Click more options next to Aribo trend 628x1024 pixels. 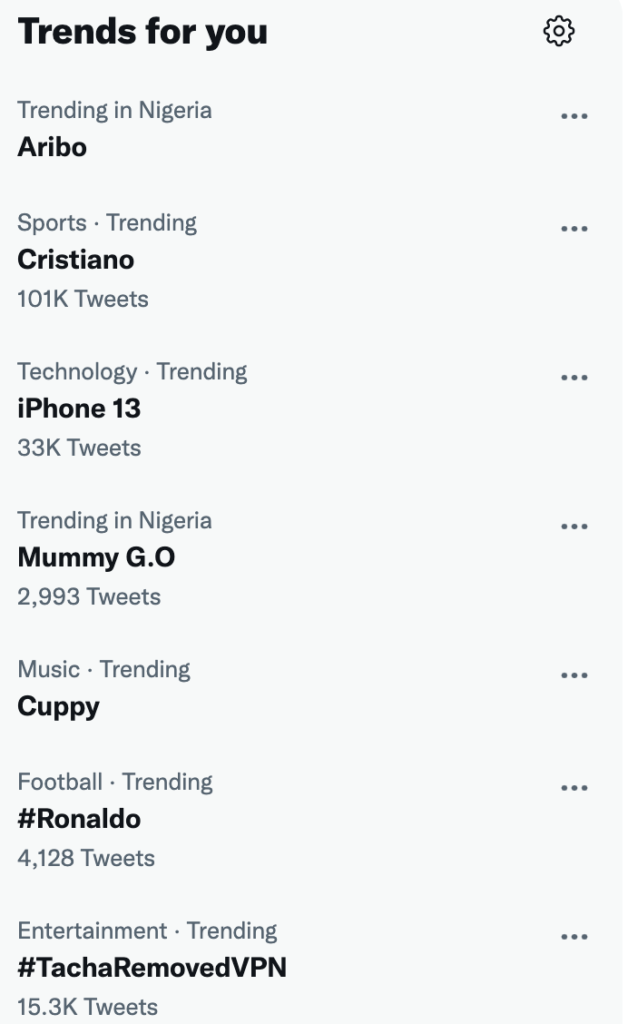(x=574, y=116)
